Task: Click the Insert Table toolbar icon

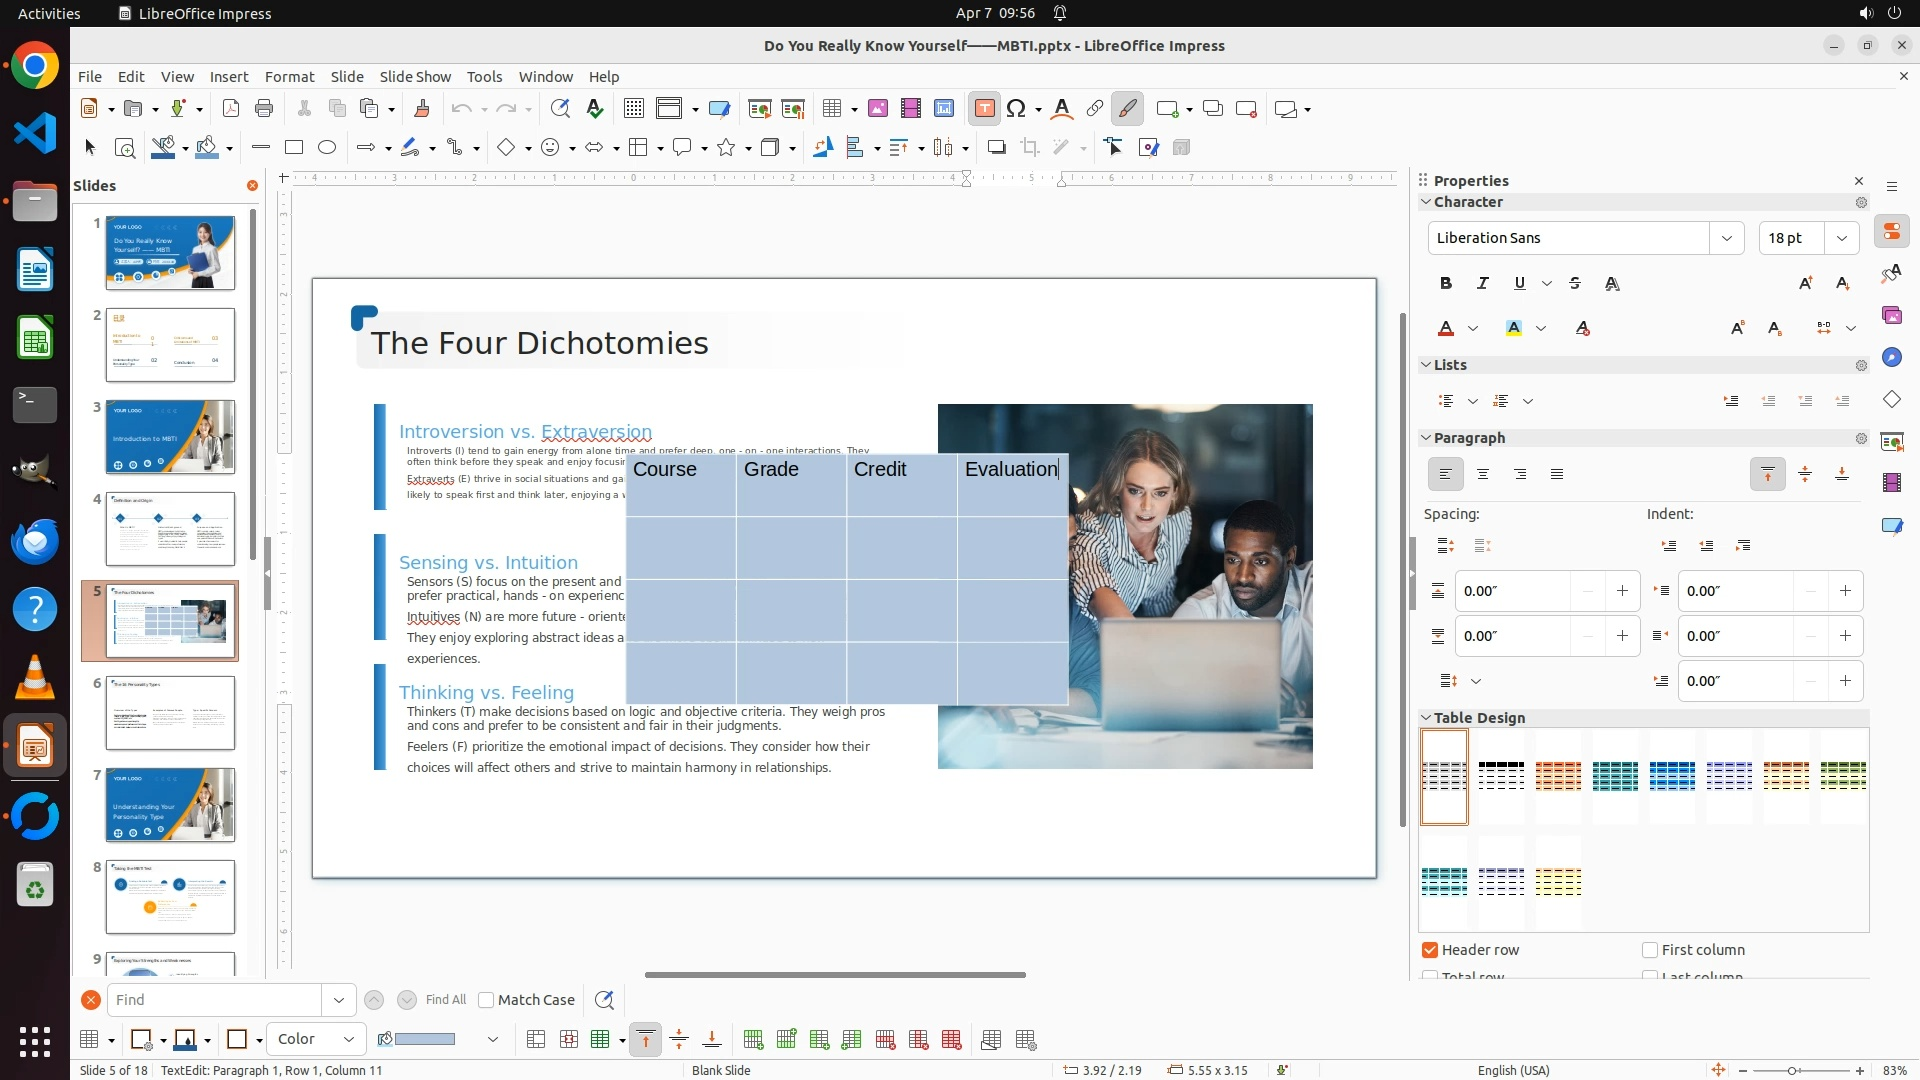Action: (832, 109)
